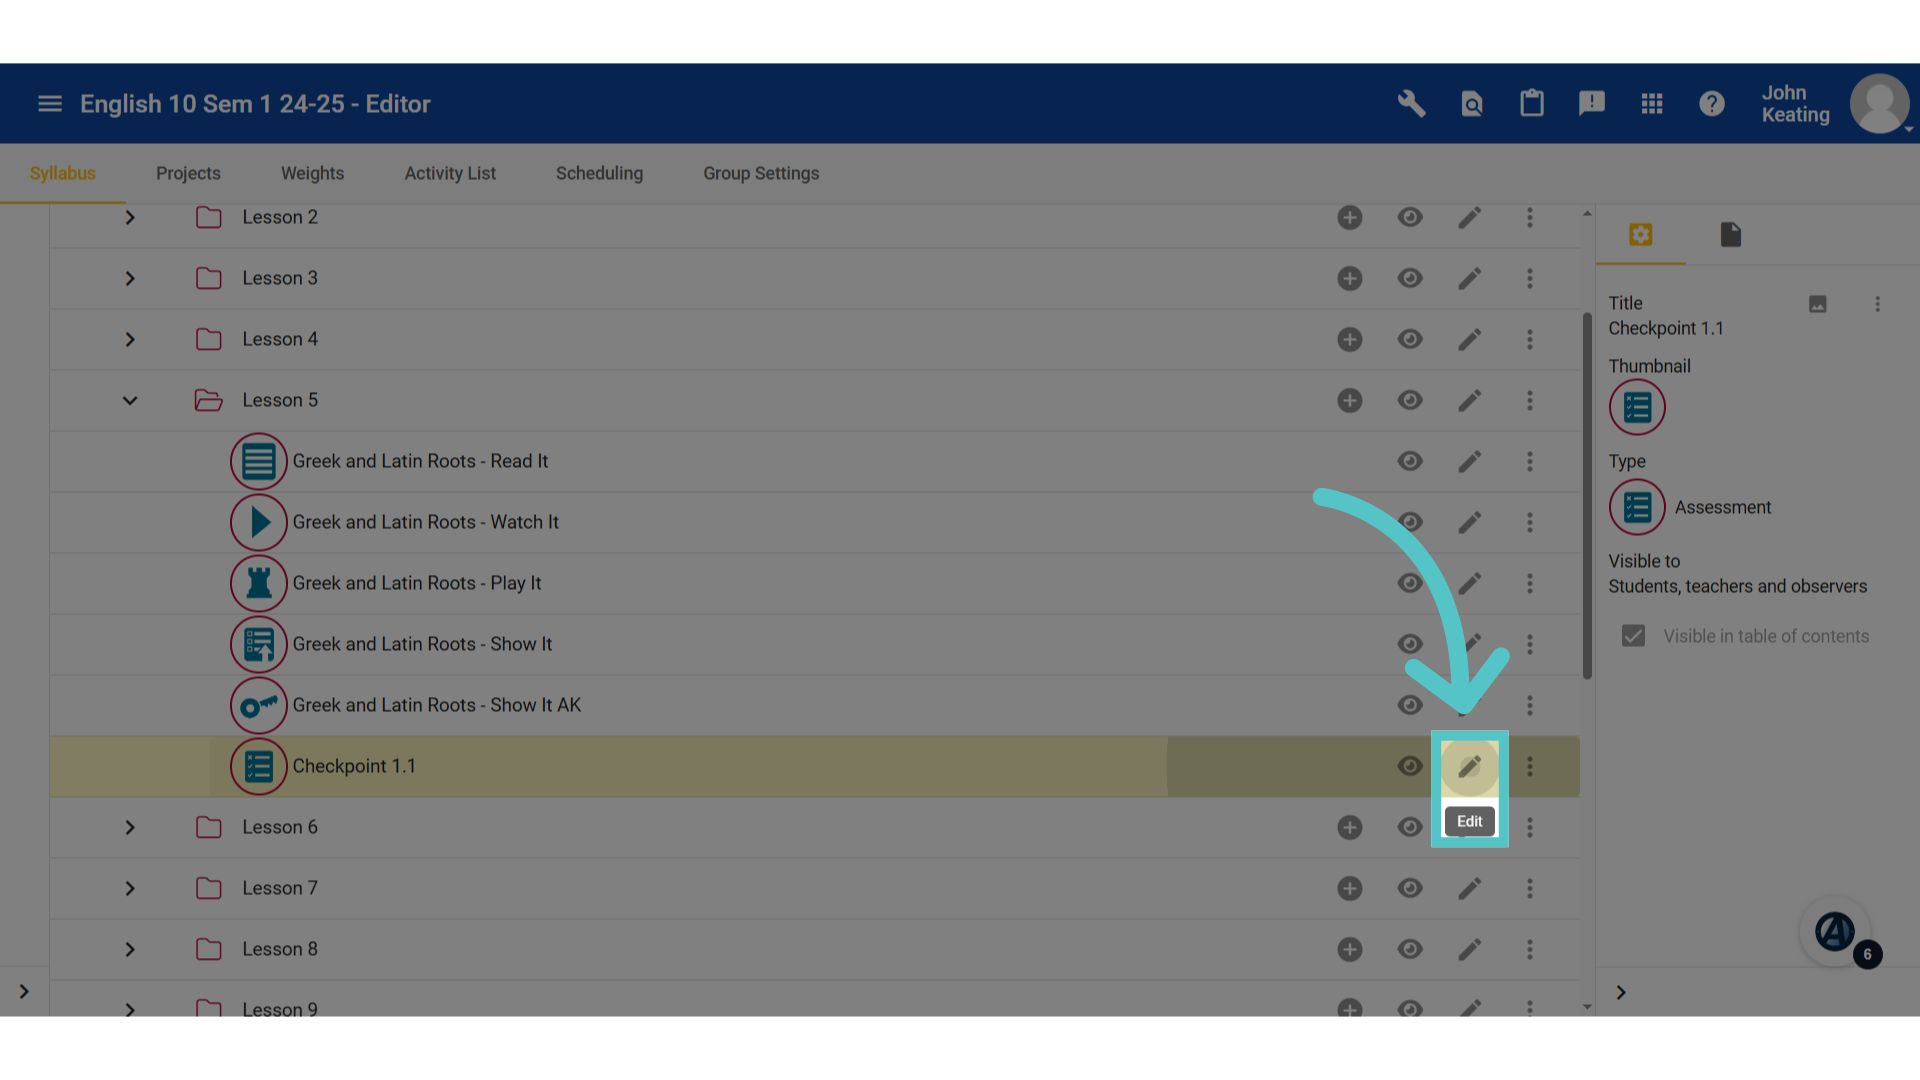Open the accessibility widget with badge 6
This screenshot has width=1920, height=1080.
click(x=1835, y=931)
